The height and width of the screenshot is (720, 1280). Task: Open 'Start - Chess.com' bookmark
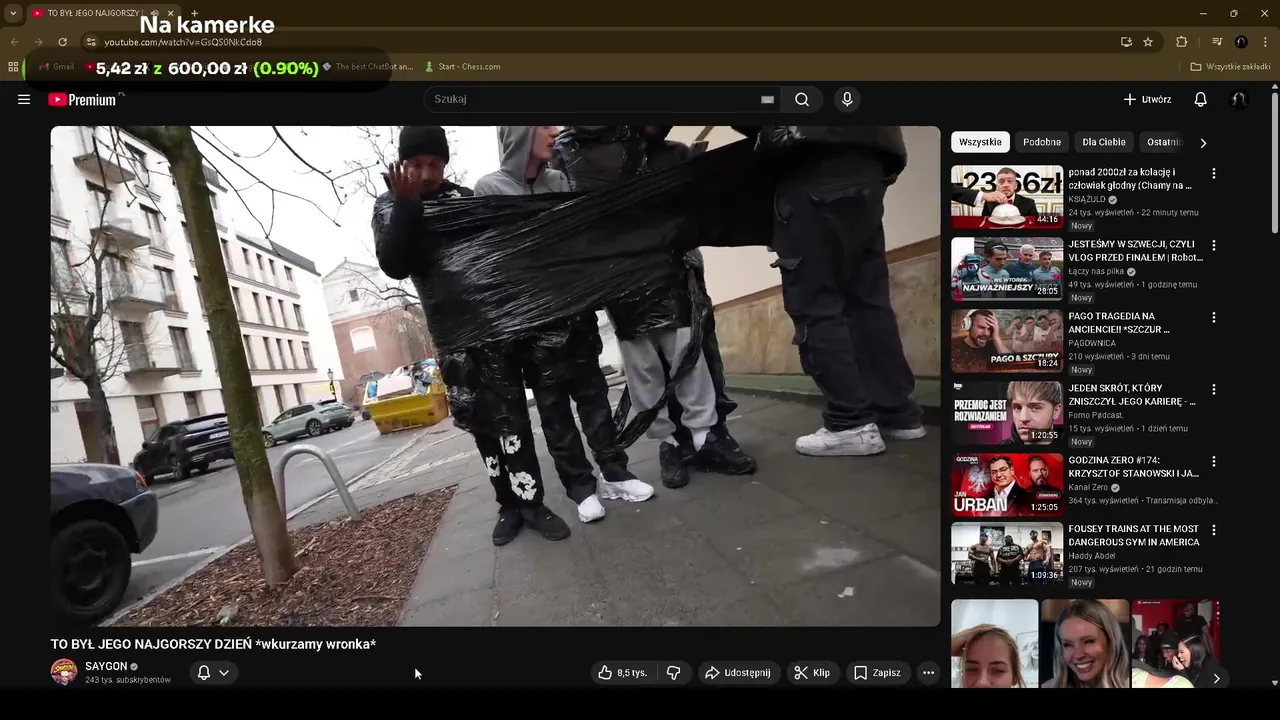(462, 67)
